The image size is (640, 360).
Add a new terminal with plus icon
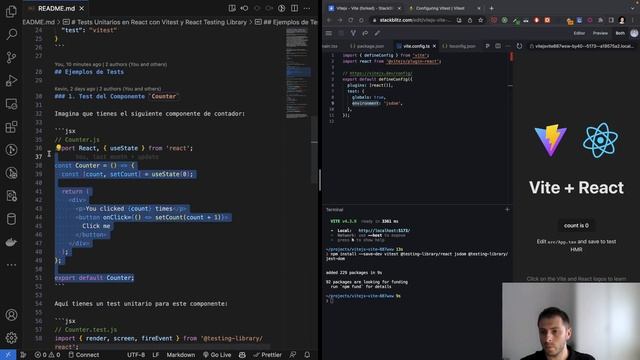pyautogui.click(x=507, y=209)
